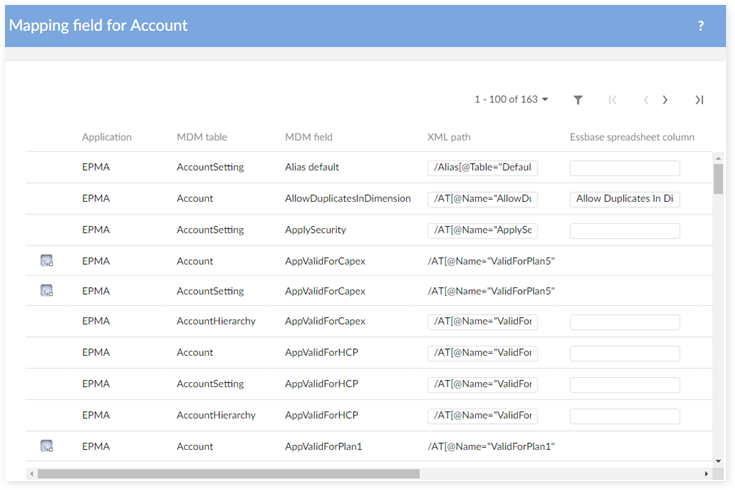Open the filter funnel icon

pyautogui.click(x=578, y=100)
